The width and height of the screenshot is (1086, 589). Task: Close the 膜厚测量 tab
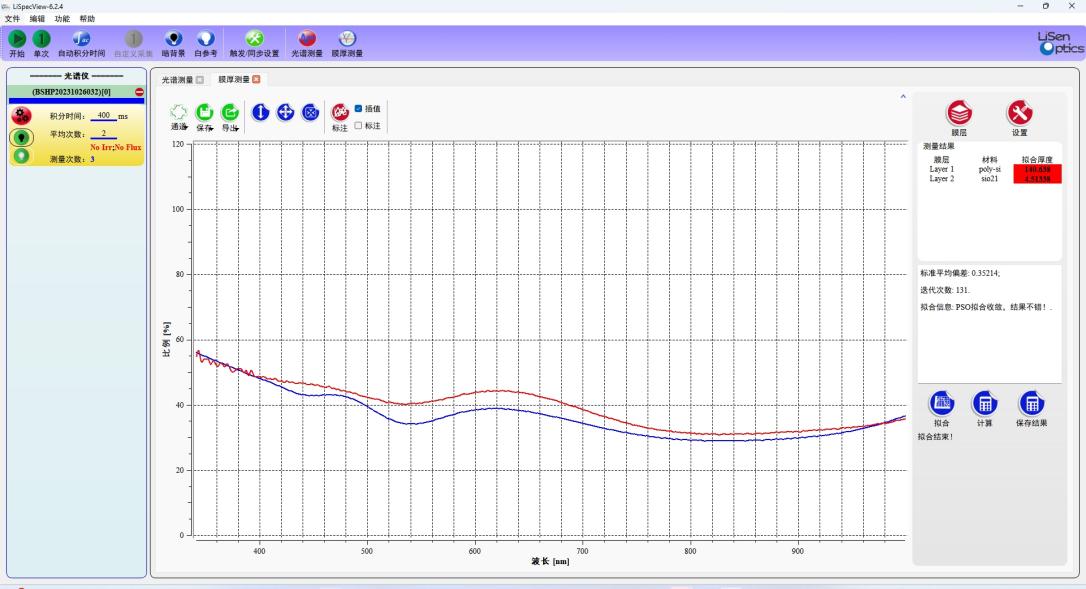point(256,80)
